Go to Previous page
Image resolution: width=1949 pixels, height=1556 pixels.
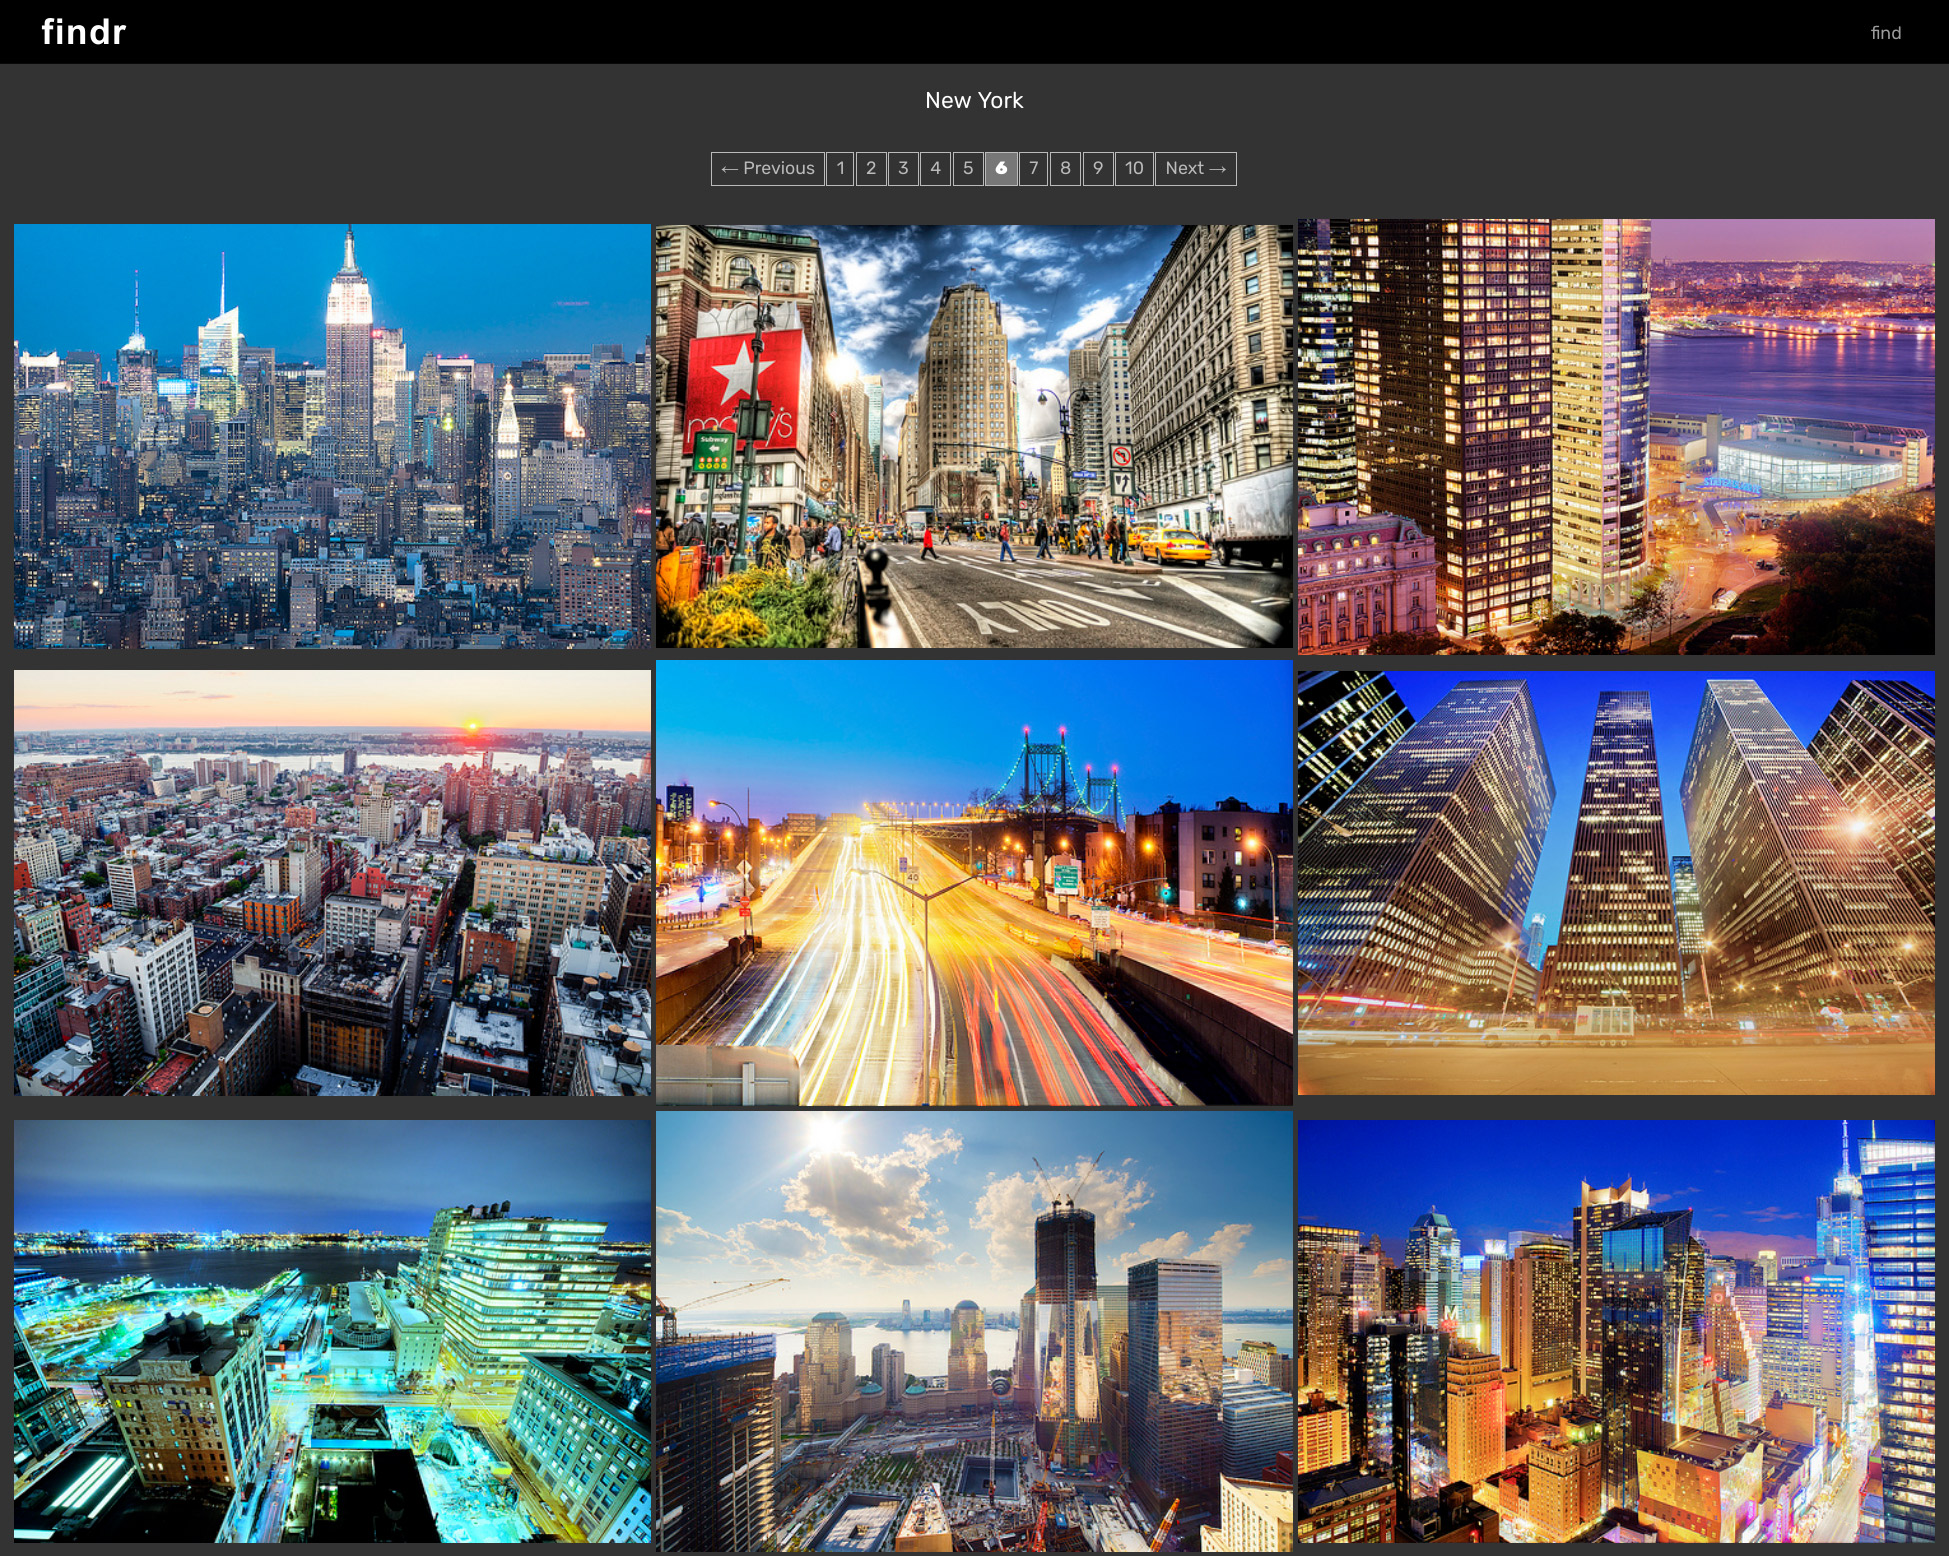(767, 168)
